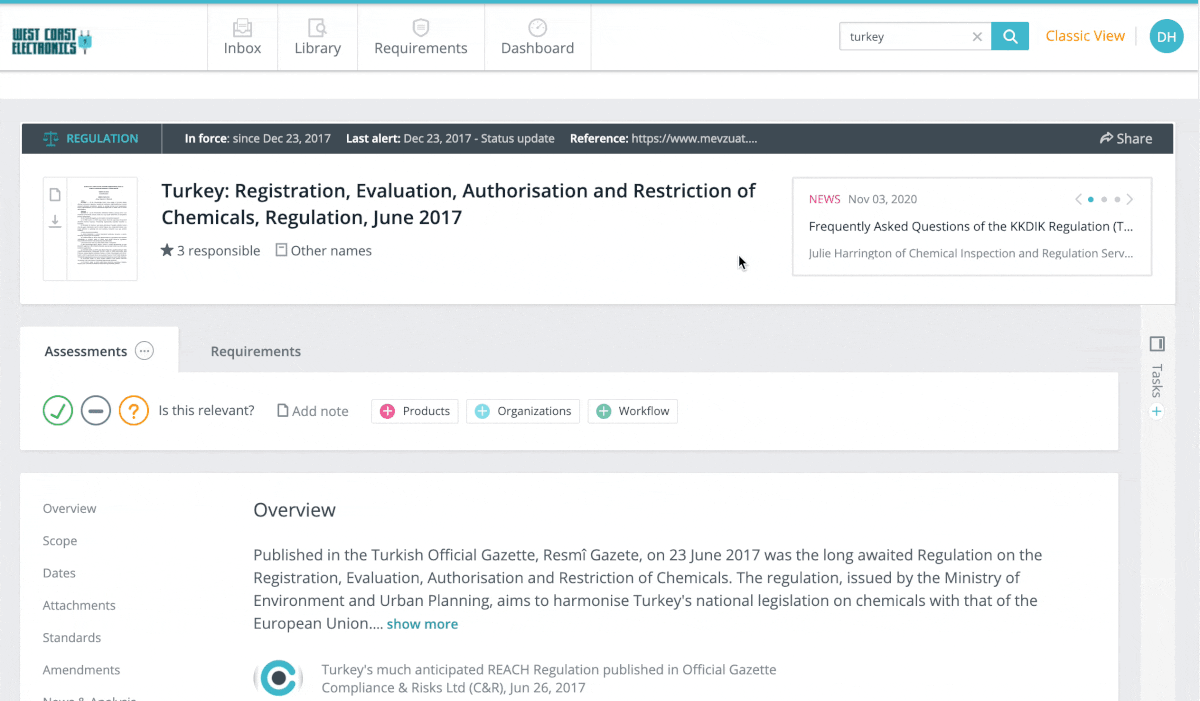Select the orange question mark relevance option
The image size is (1200, 701).
(x=133, y=410)
